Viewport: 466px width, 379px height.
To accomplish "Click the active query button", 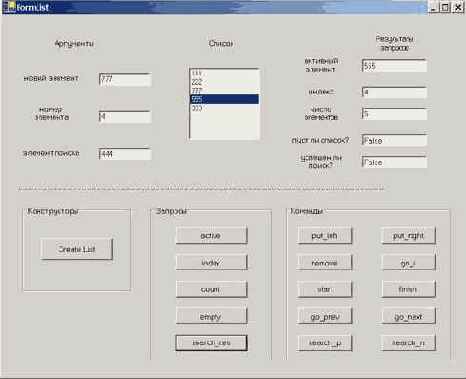I will (x=212, y=235).
